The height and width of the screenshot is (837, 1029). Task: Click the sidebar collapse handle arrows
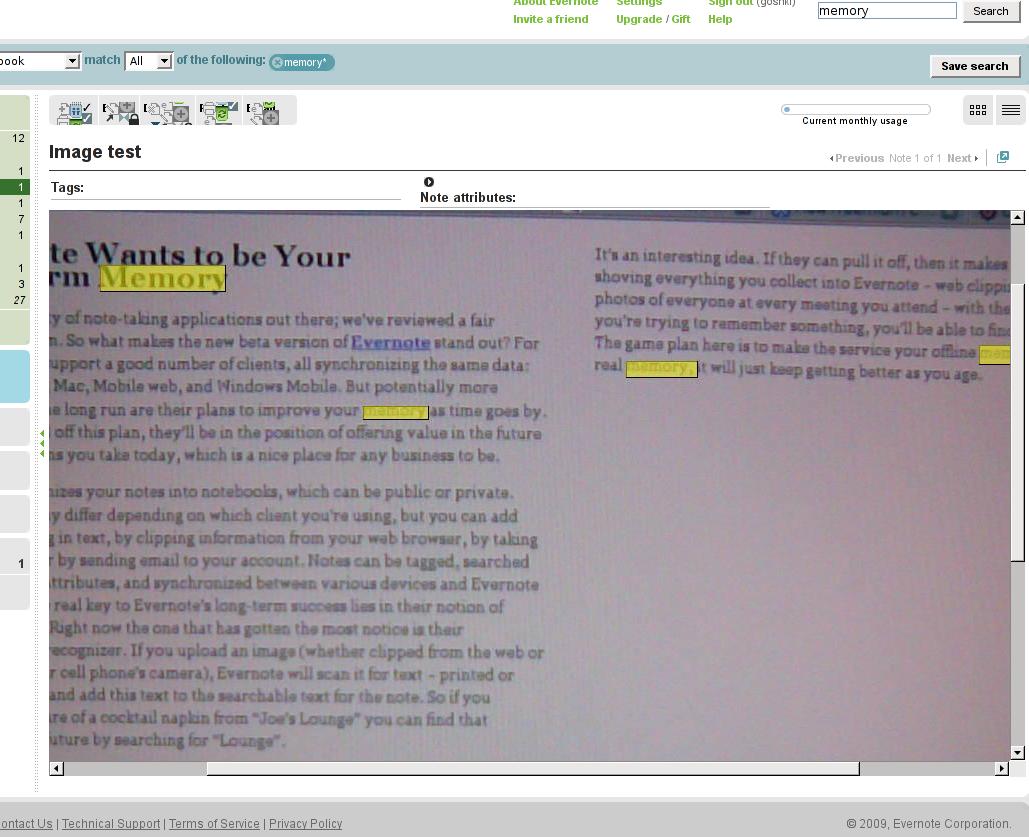(42, 443)
